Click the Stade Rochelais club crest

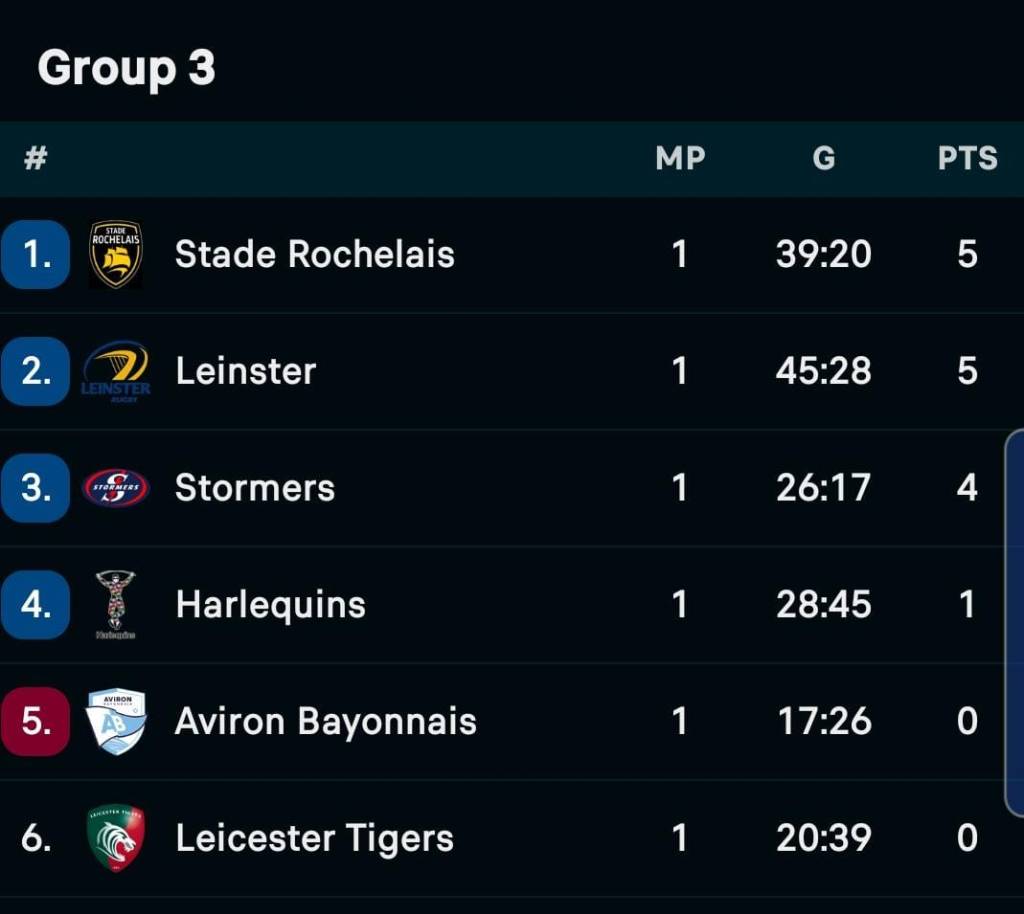pos(115,254)
